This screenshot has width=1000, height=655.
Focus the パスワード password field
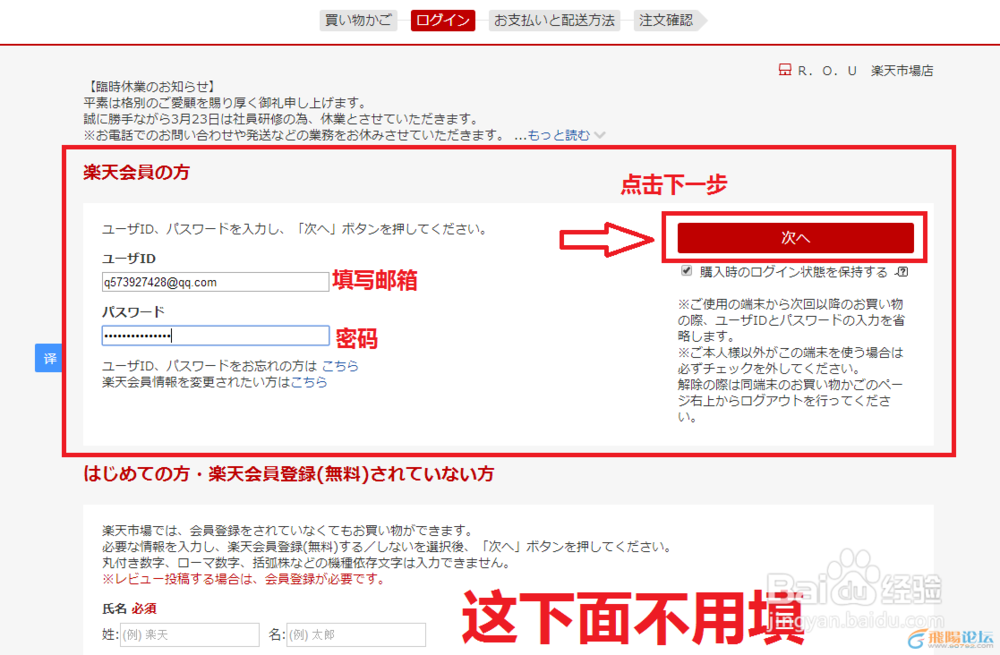[216, 335]
